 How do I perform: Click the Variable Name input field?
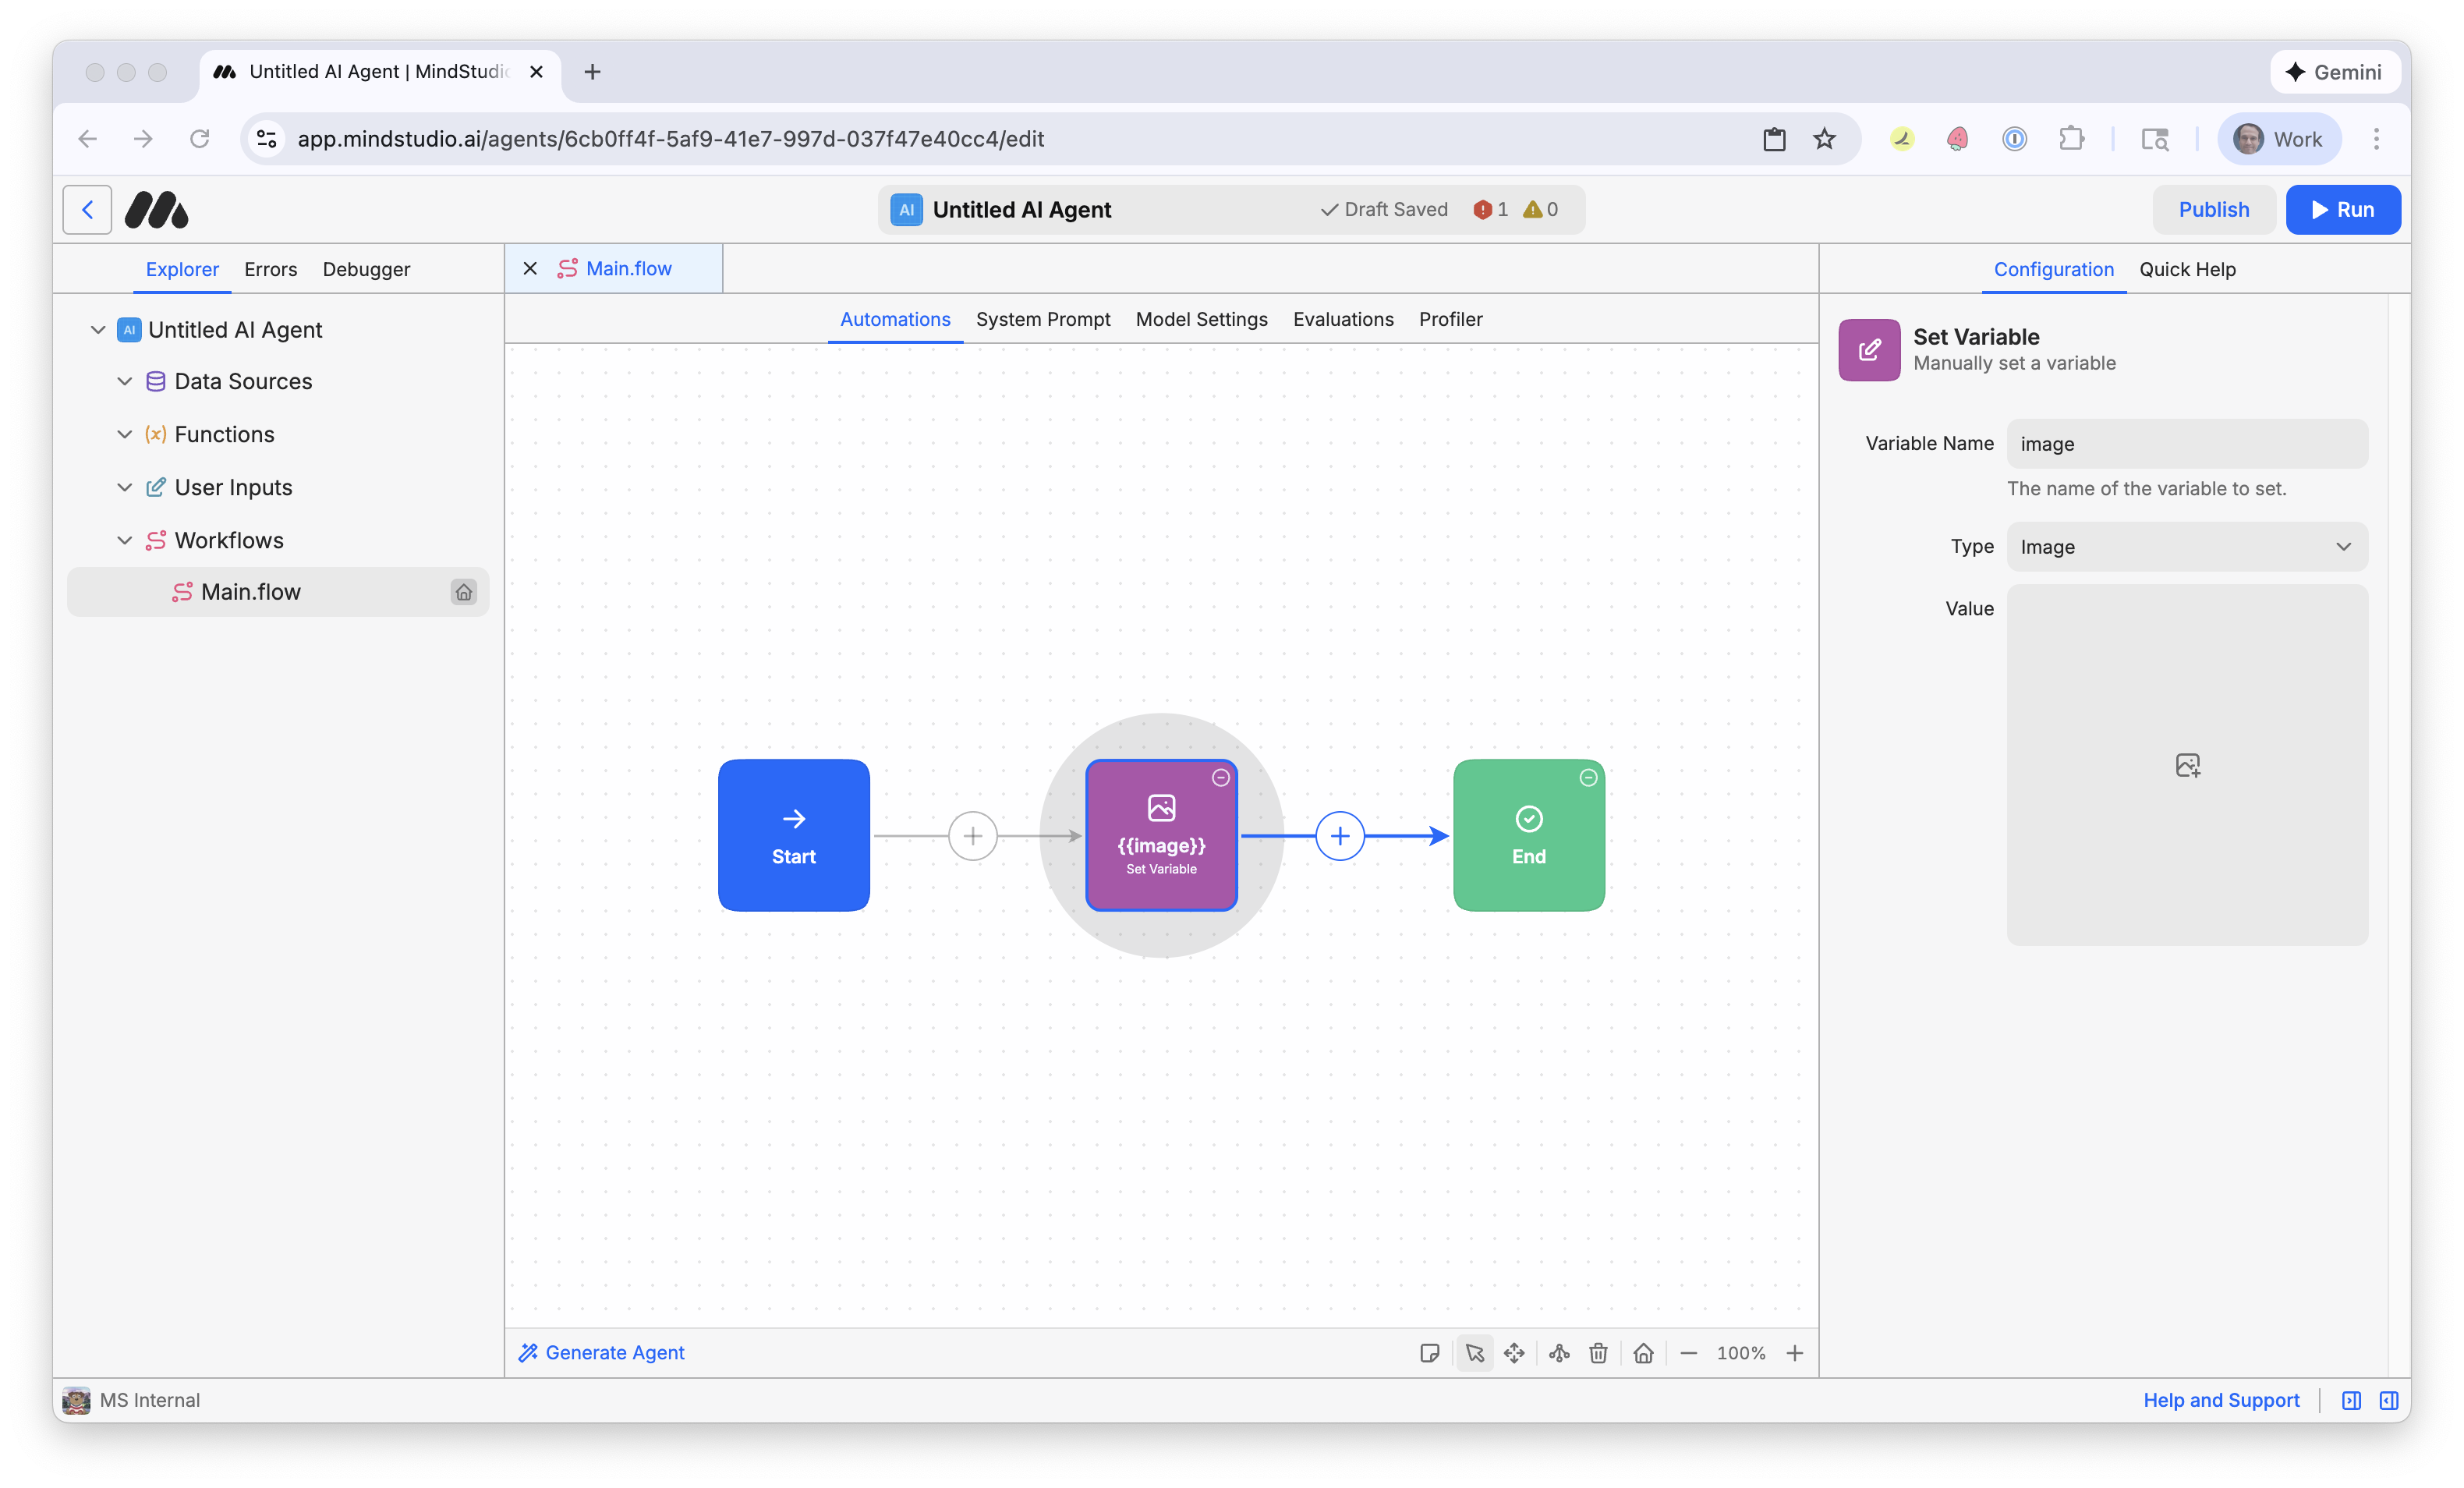click(2186, 444)
